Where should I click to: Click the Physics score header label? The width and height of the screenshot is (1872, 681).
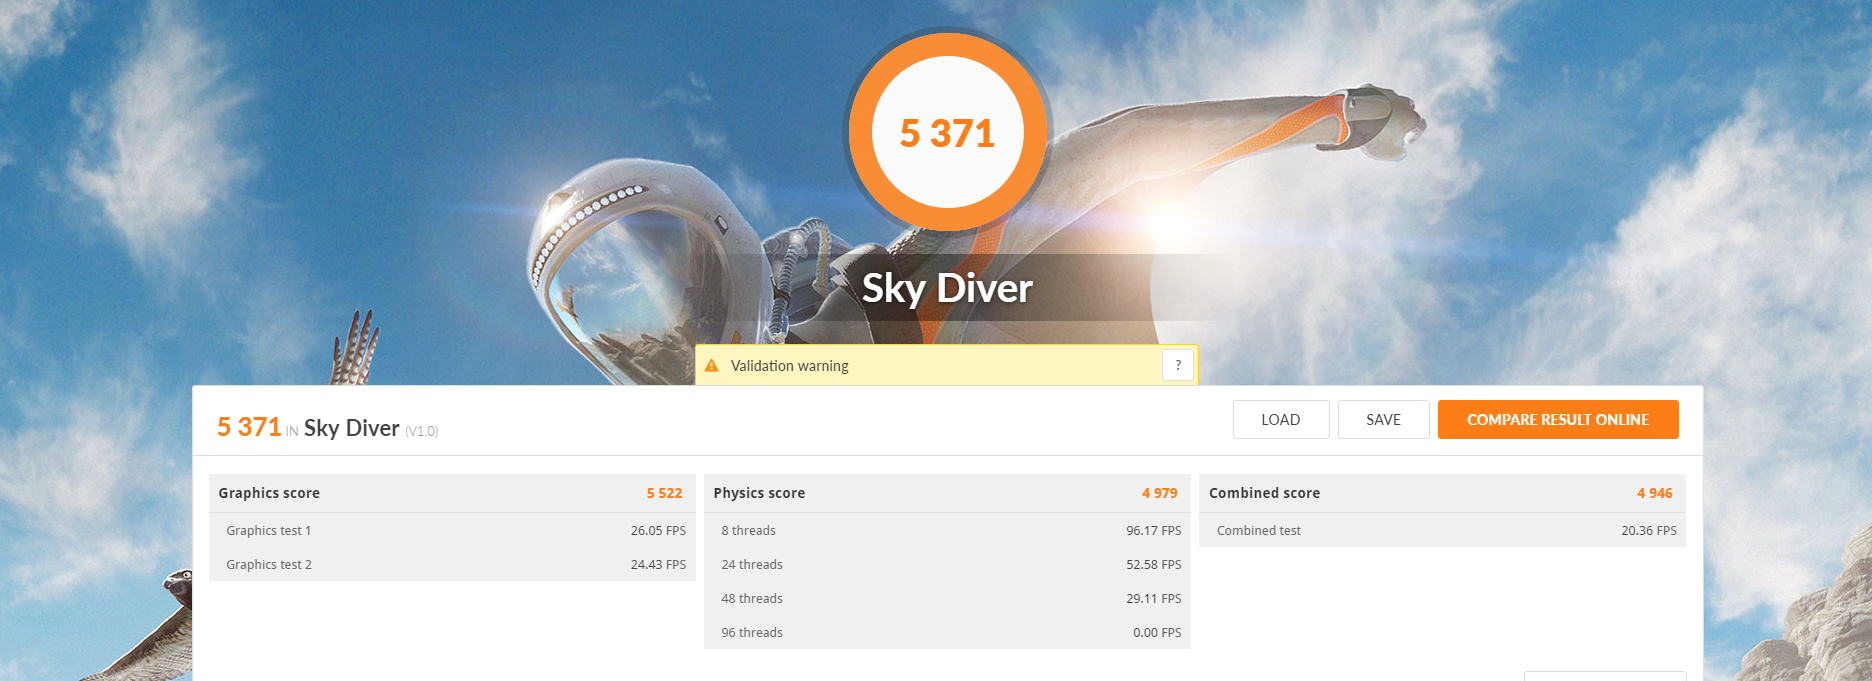pos(759,493)
